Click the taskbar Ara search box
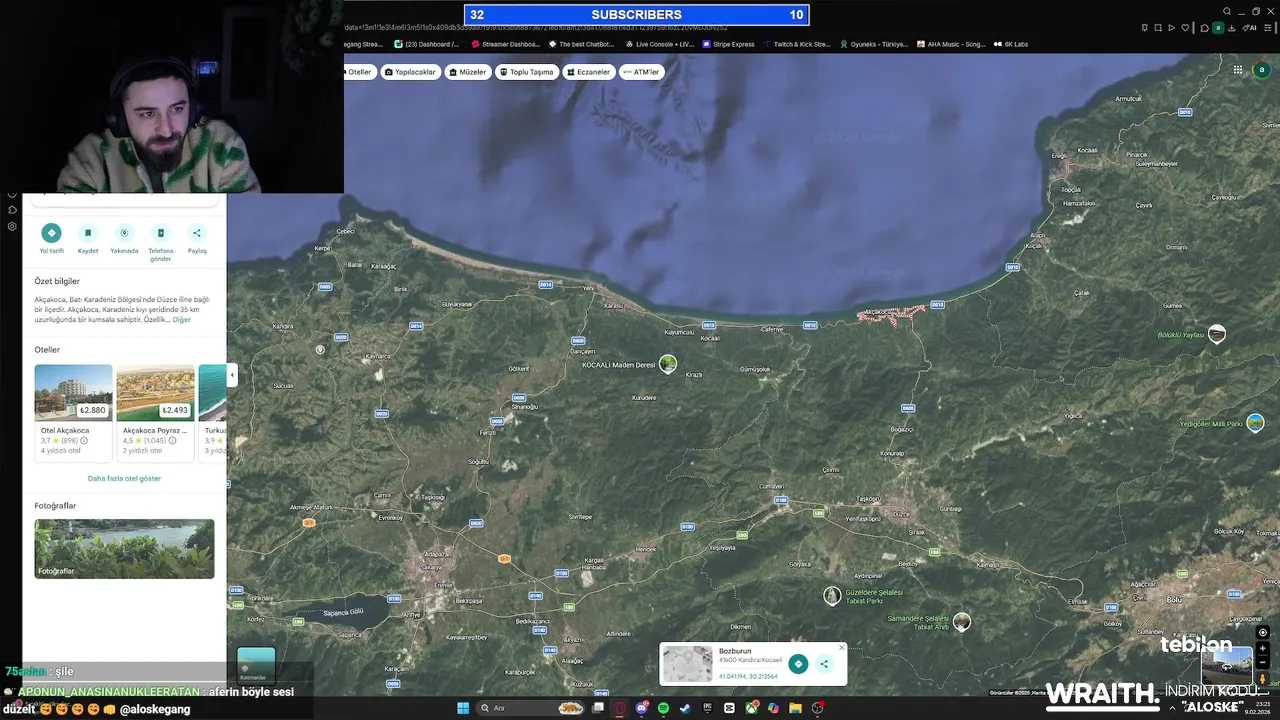The image size is (1280, 720). click(530, 708)
